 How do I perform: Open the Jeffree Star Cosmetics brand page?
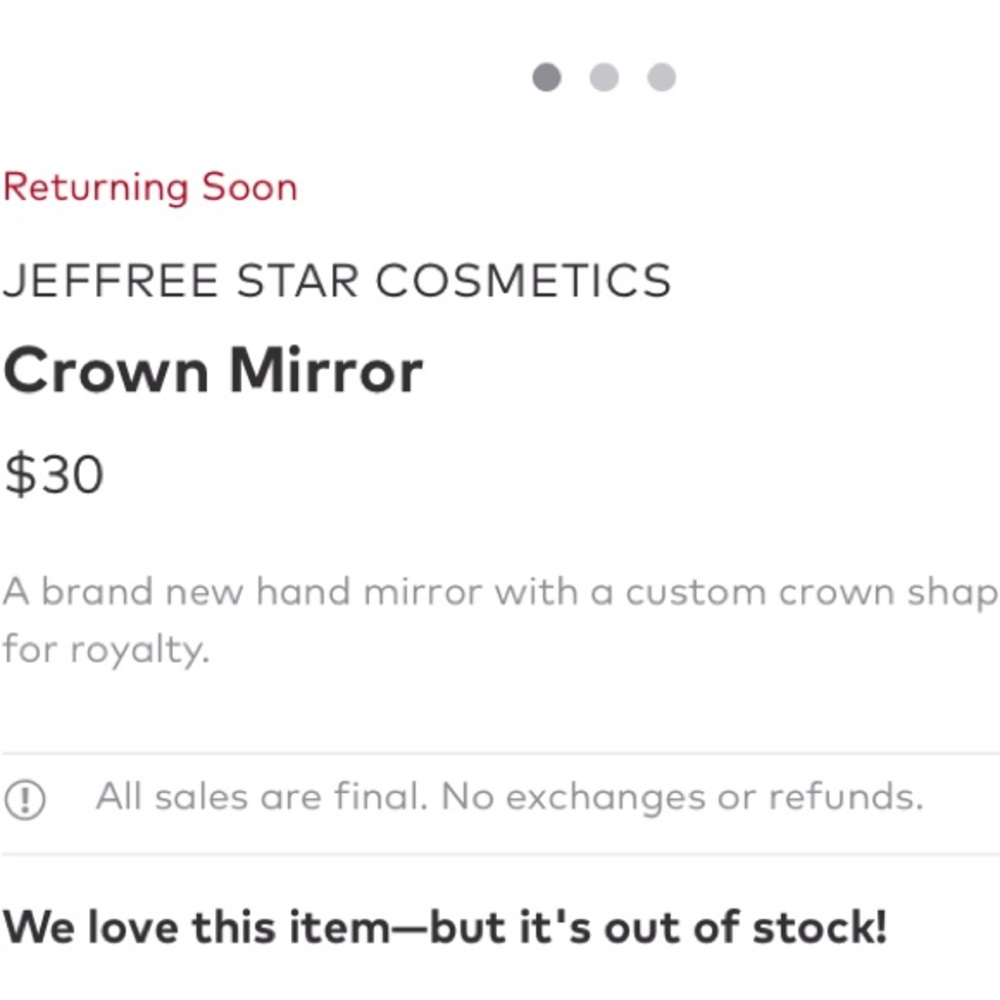tap(336, 281)
